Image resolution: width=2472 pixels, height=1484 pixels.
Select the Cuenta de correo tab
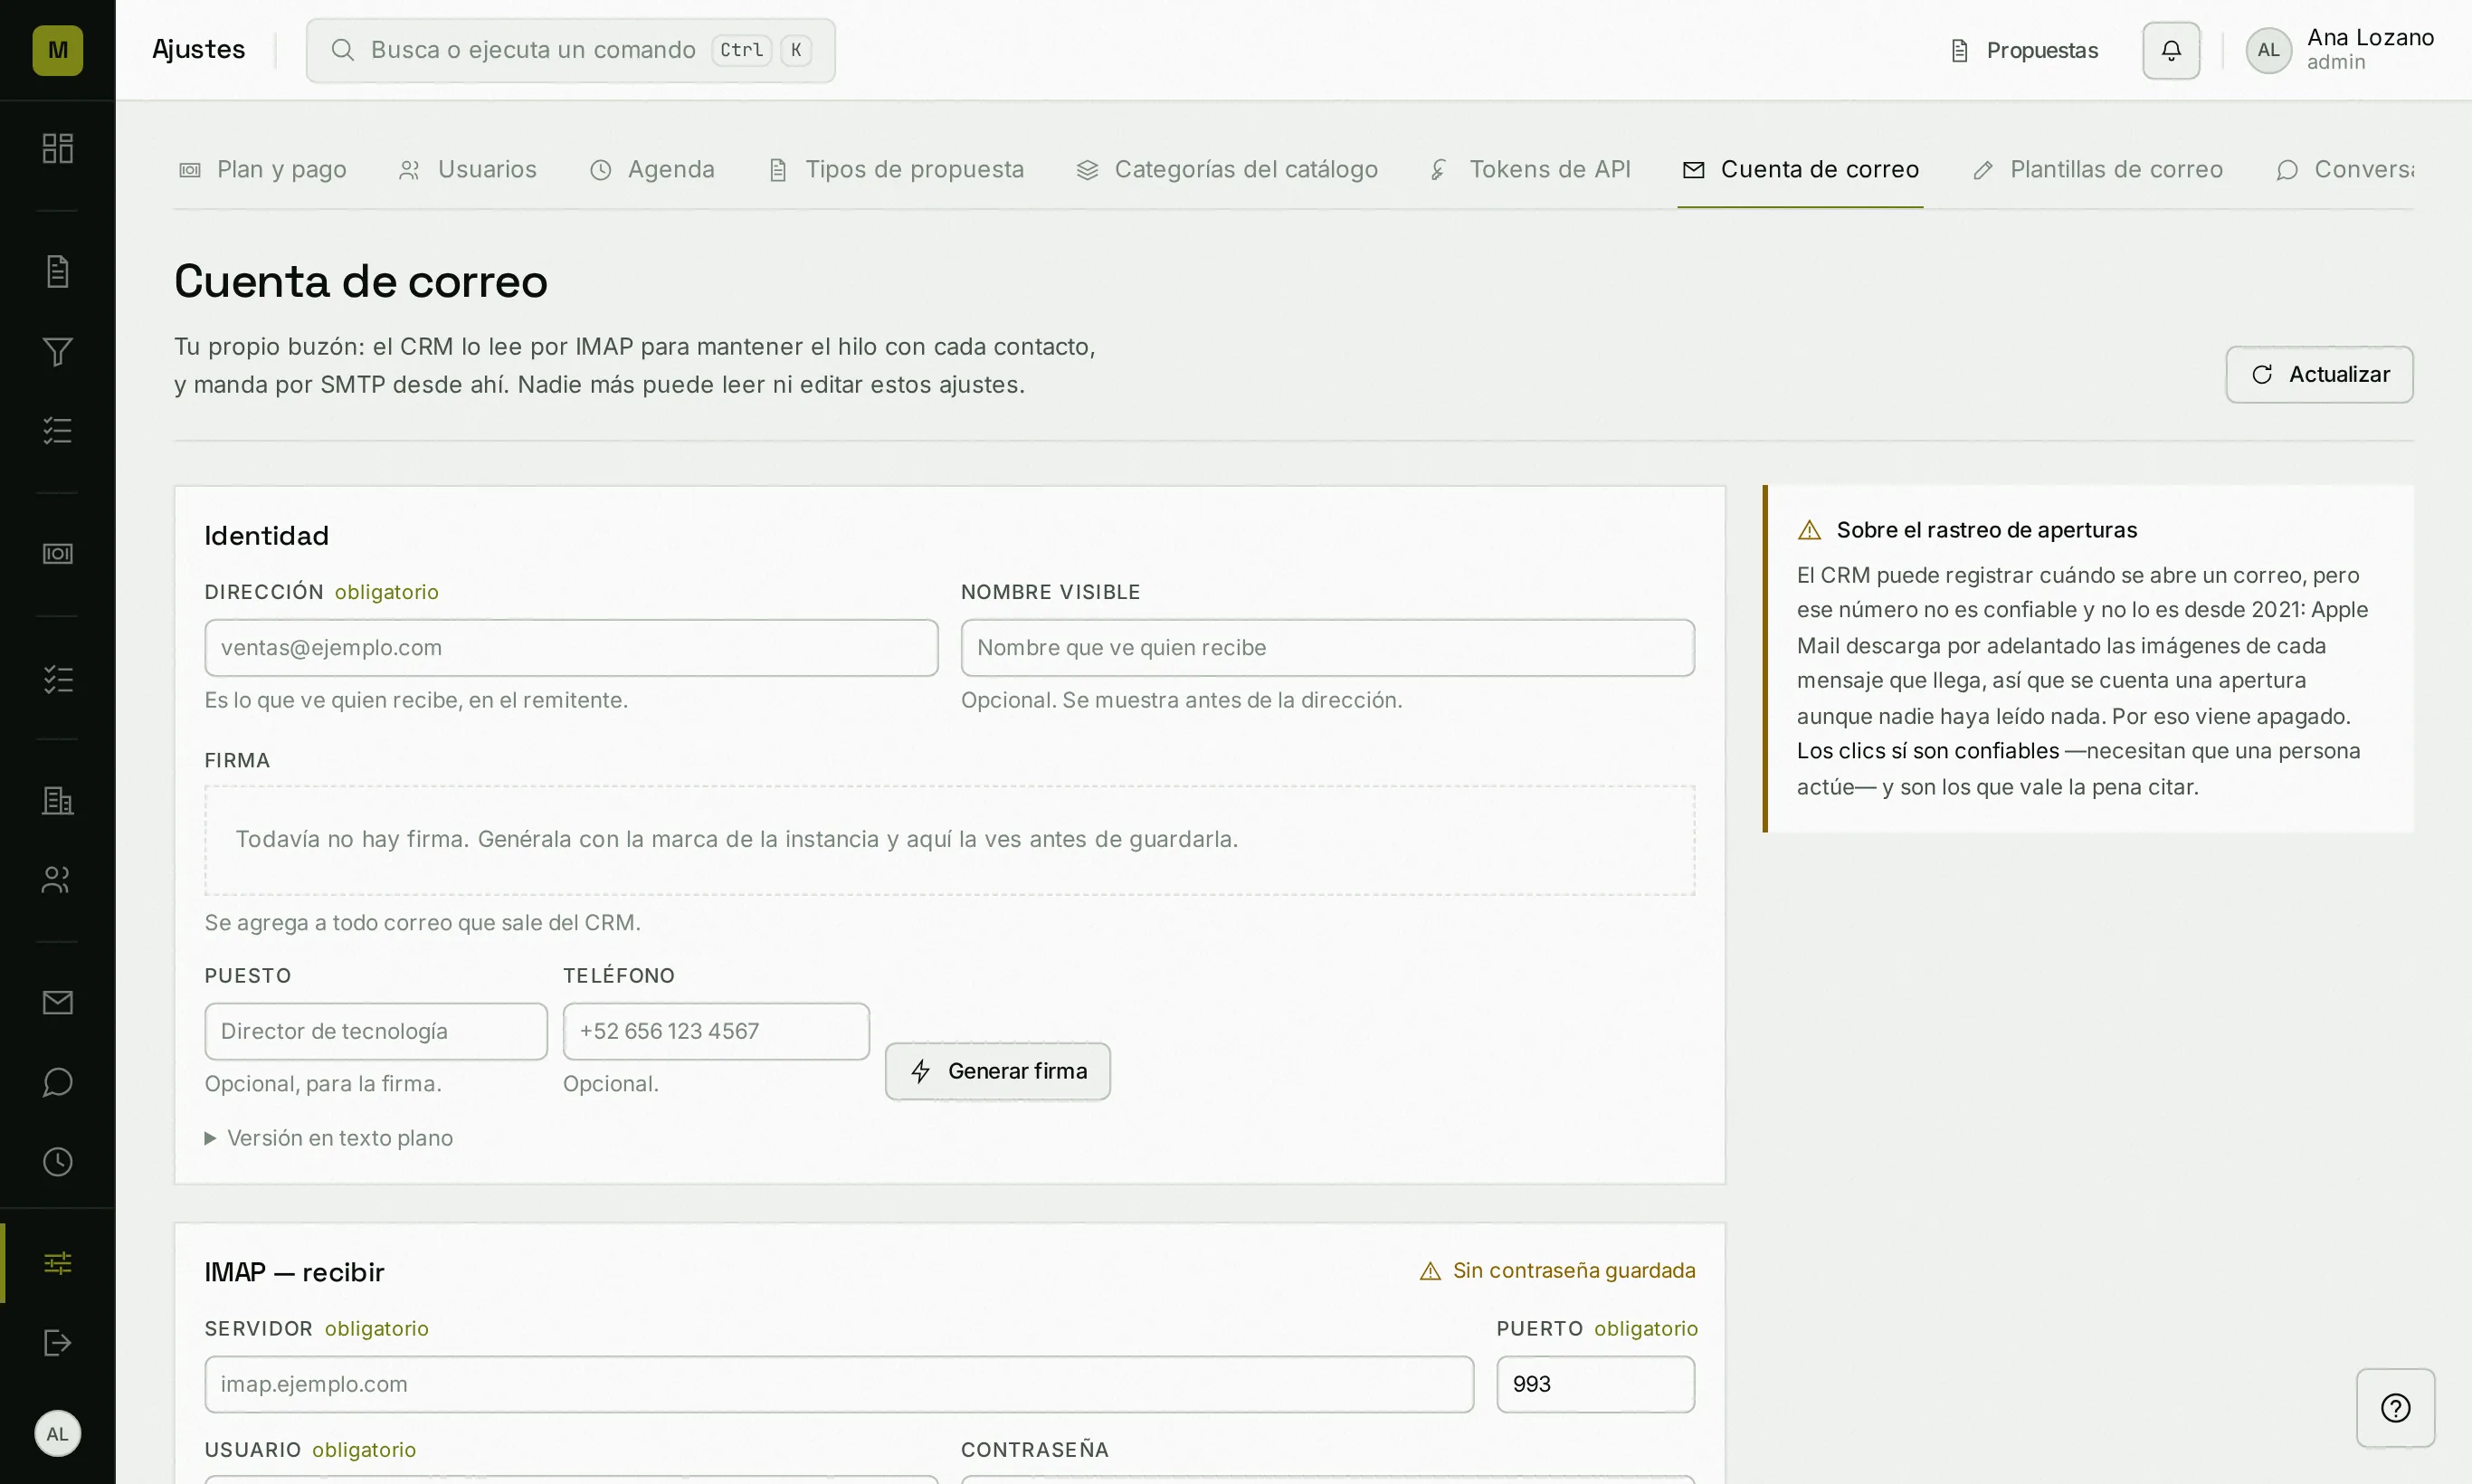(1800, 170)
